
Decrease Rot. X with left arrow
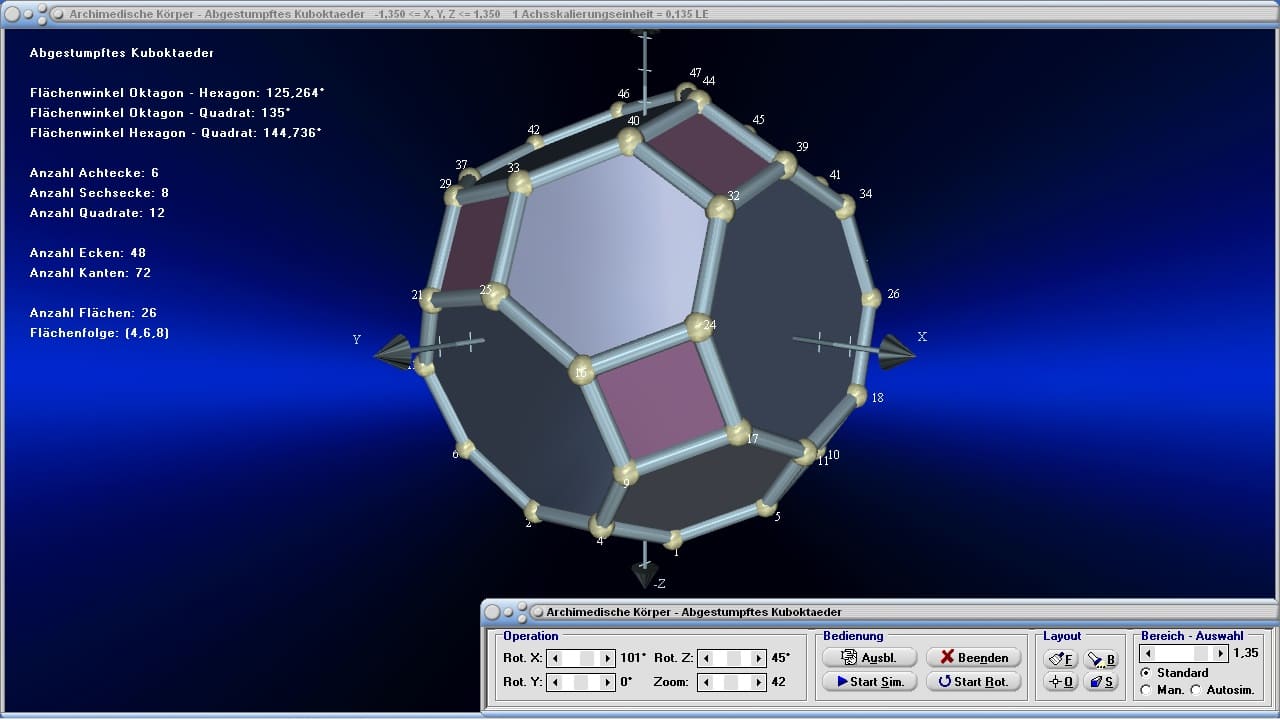(x=555, y=658)
